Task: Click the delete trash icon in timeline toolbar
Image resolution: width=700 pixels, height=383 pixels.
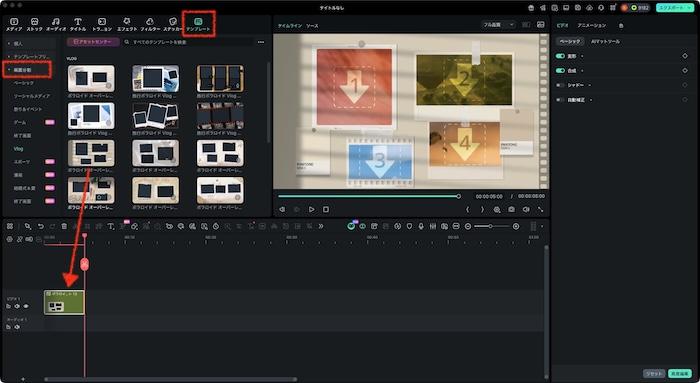Action: 64,226
